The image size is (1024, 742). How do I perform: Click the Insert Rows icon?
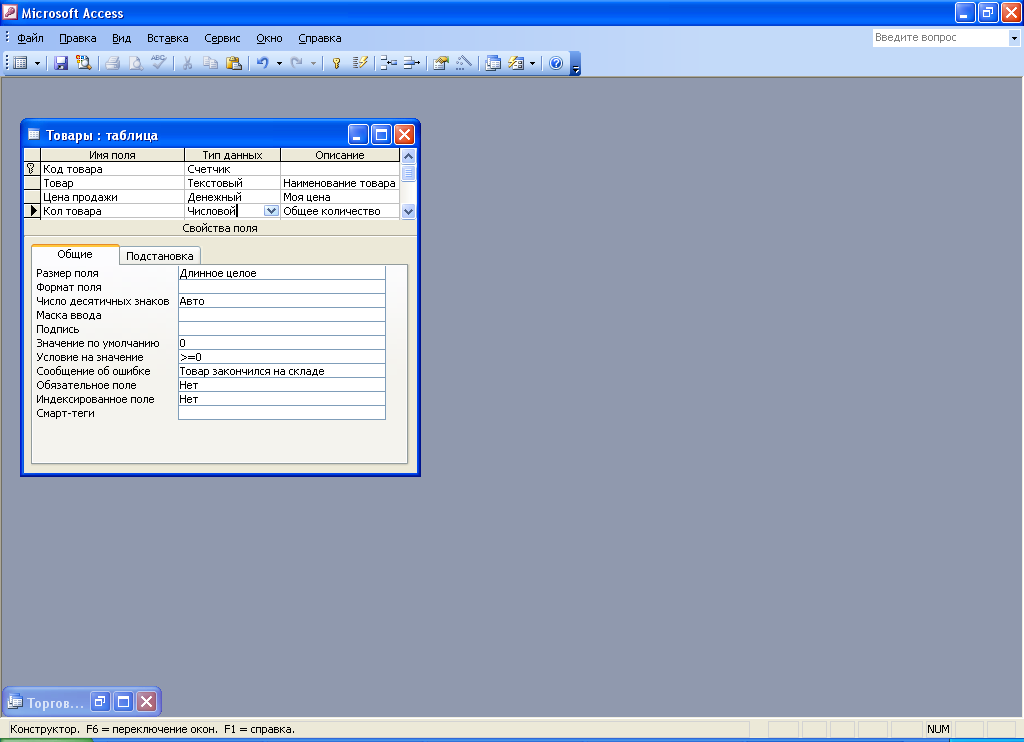pyautogui.click(x=389, y=63)
